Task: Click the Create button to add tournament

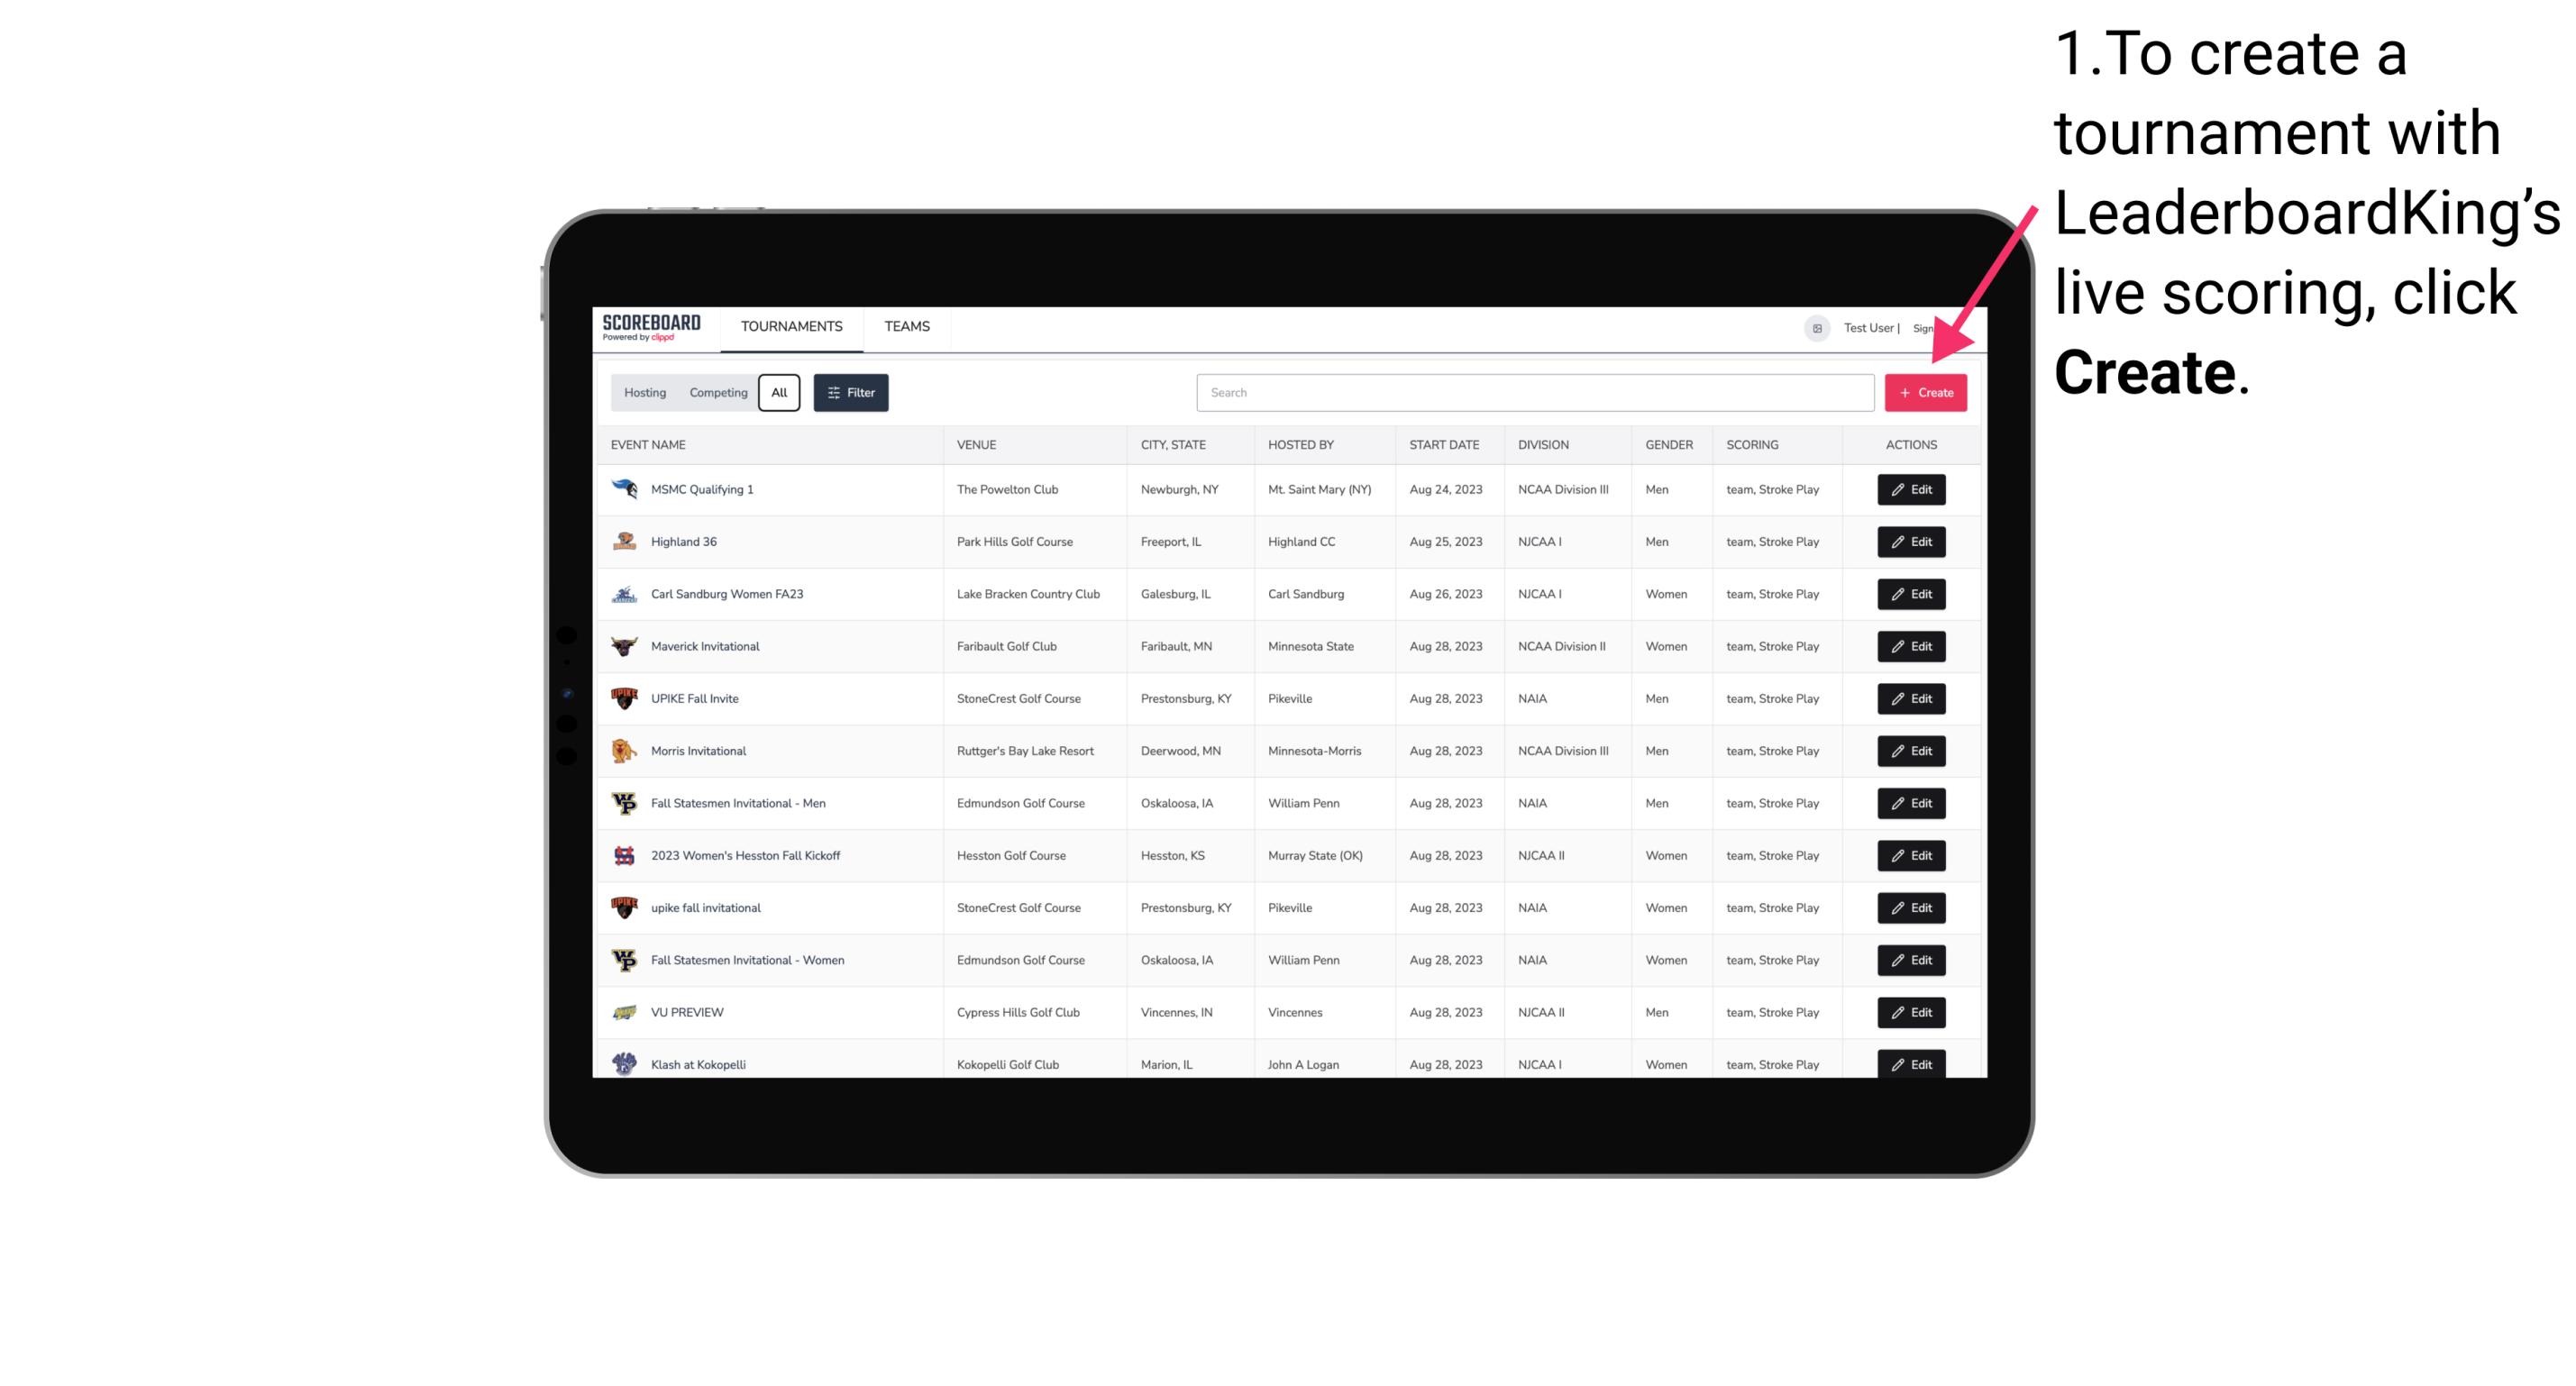Action: (1925, 393)
